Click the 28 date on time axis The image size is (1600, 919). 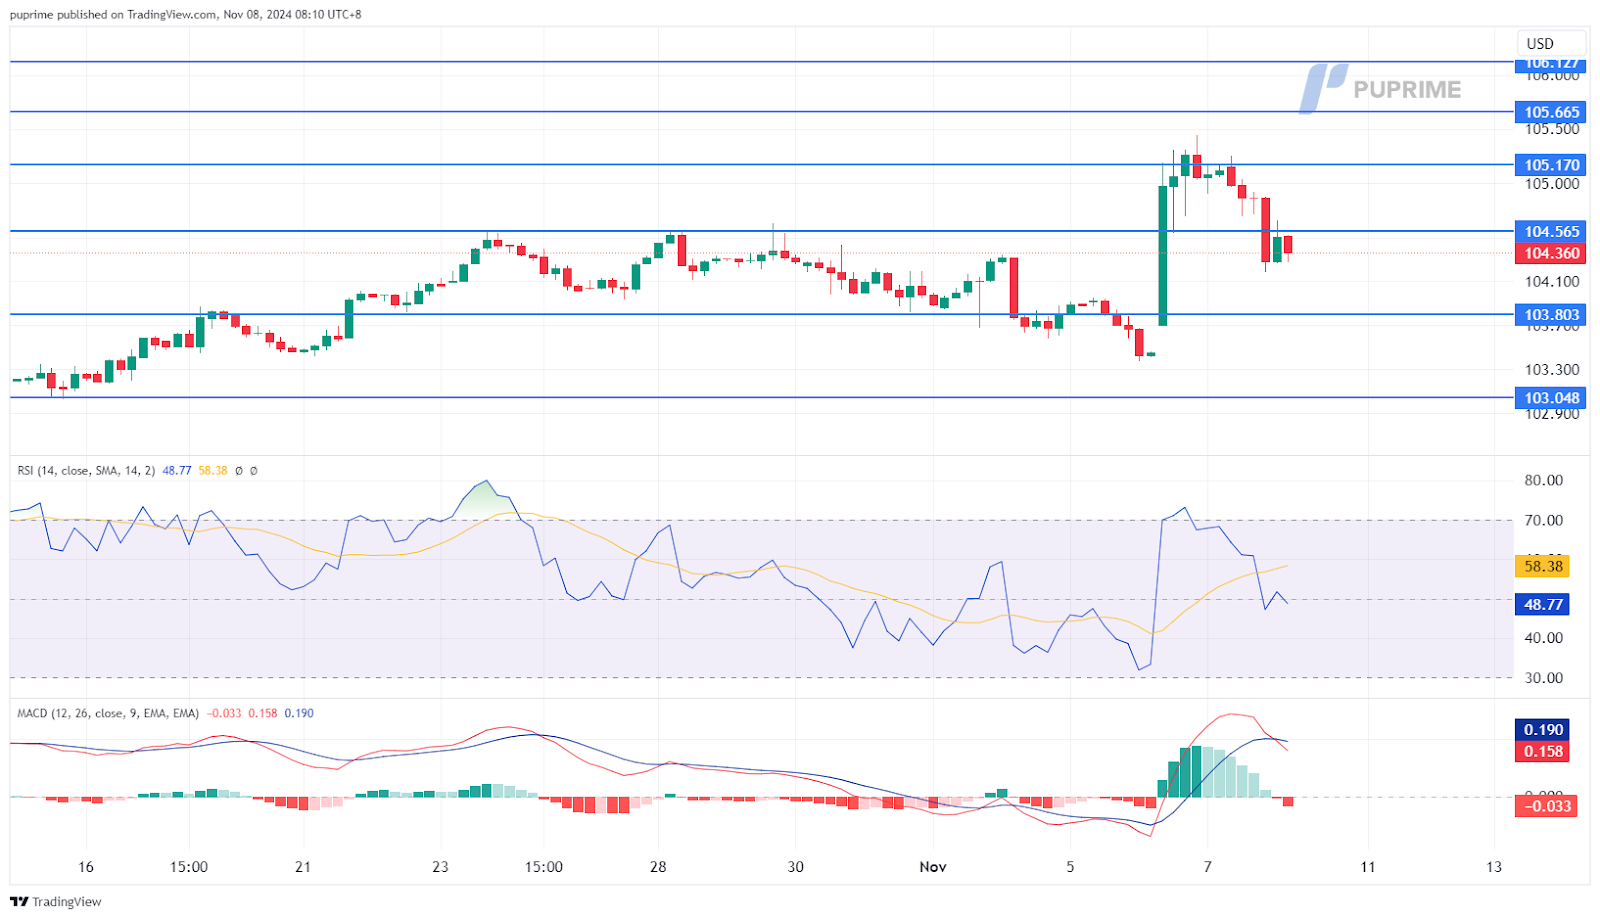(x=658, y=867)
